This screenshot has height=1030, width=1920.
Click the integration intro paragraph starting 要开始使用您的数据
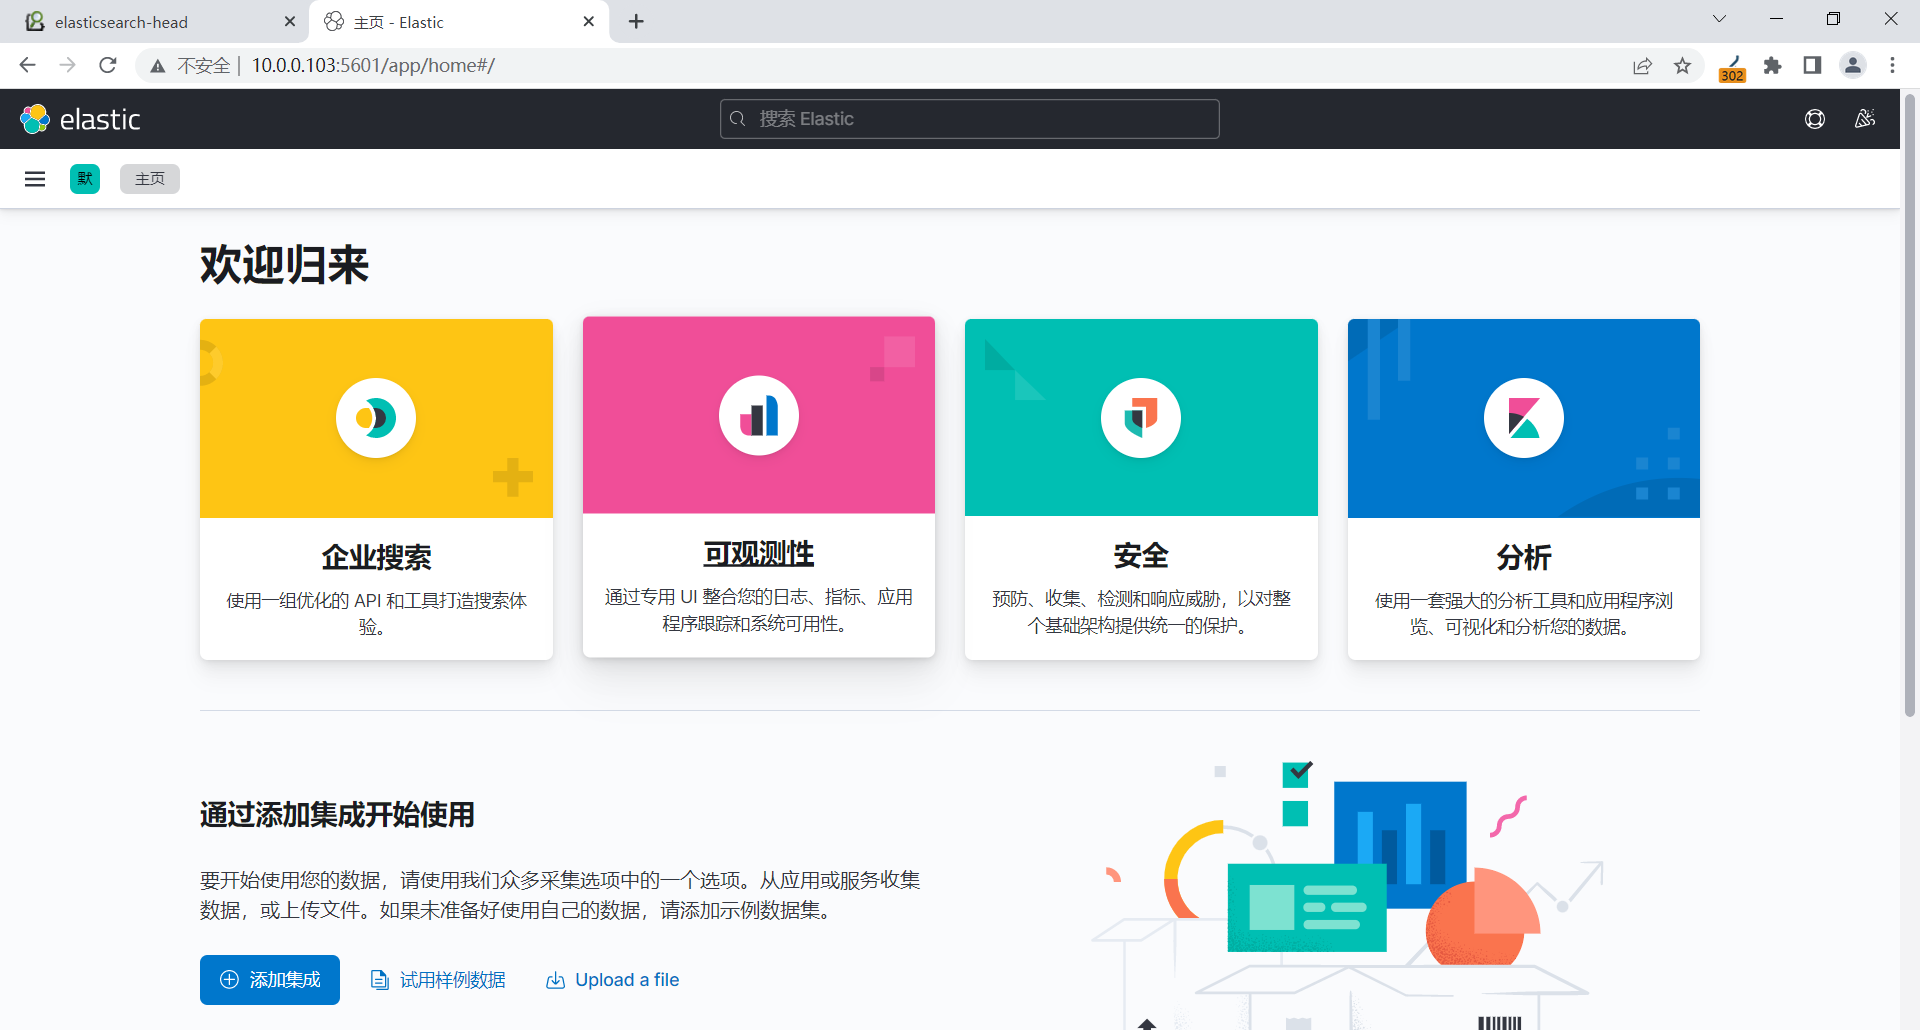[560, 895]
